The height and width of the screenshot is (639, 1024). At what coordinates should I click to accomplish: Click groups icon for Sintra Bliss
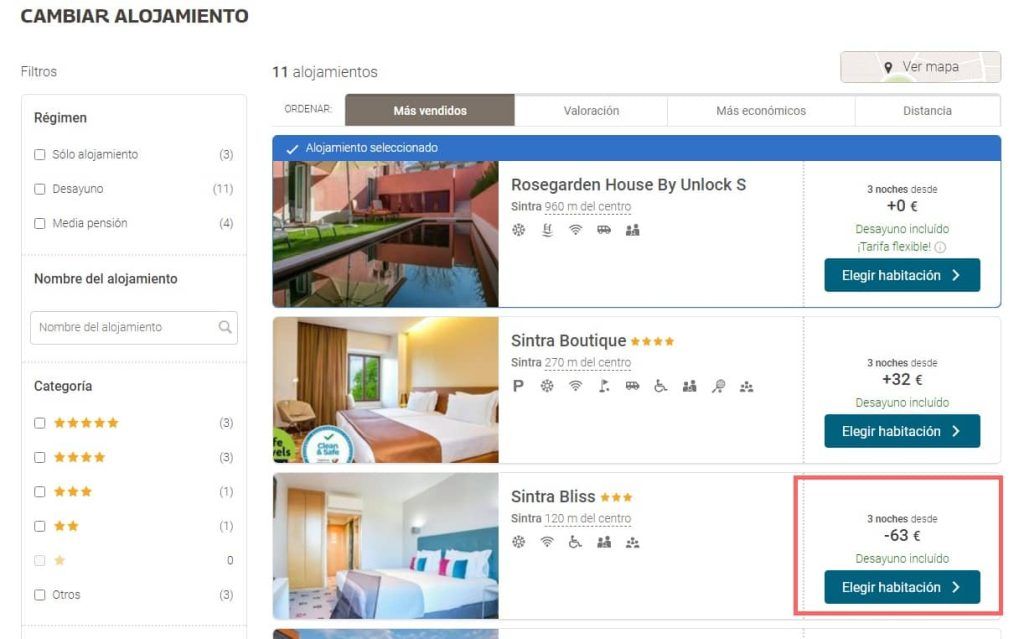click(632, 543)
